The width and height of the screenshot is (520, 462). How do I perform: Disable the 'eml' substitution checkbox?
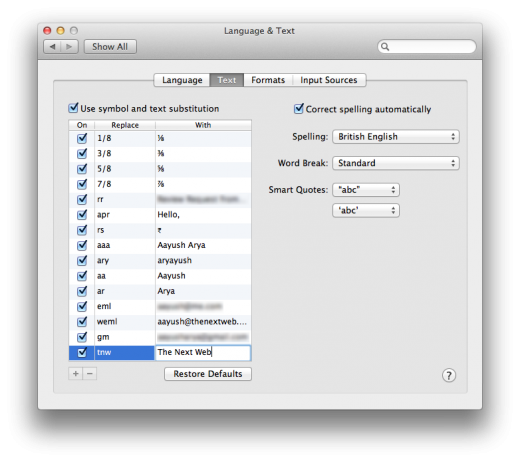[x=82, y=306]
